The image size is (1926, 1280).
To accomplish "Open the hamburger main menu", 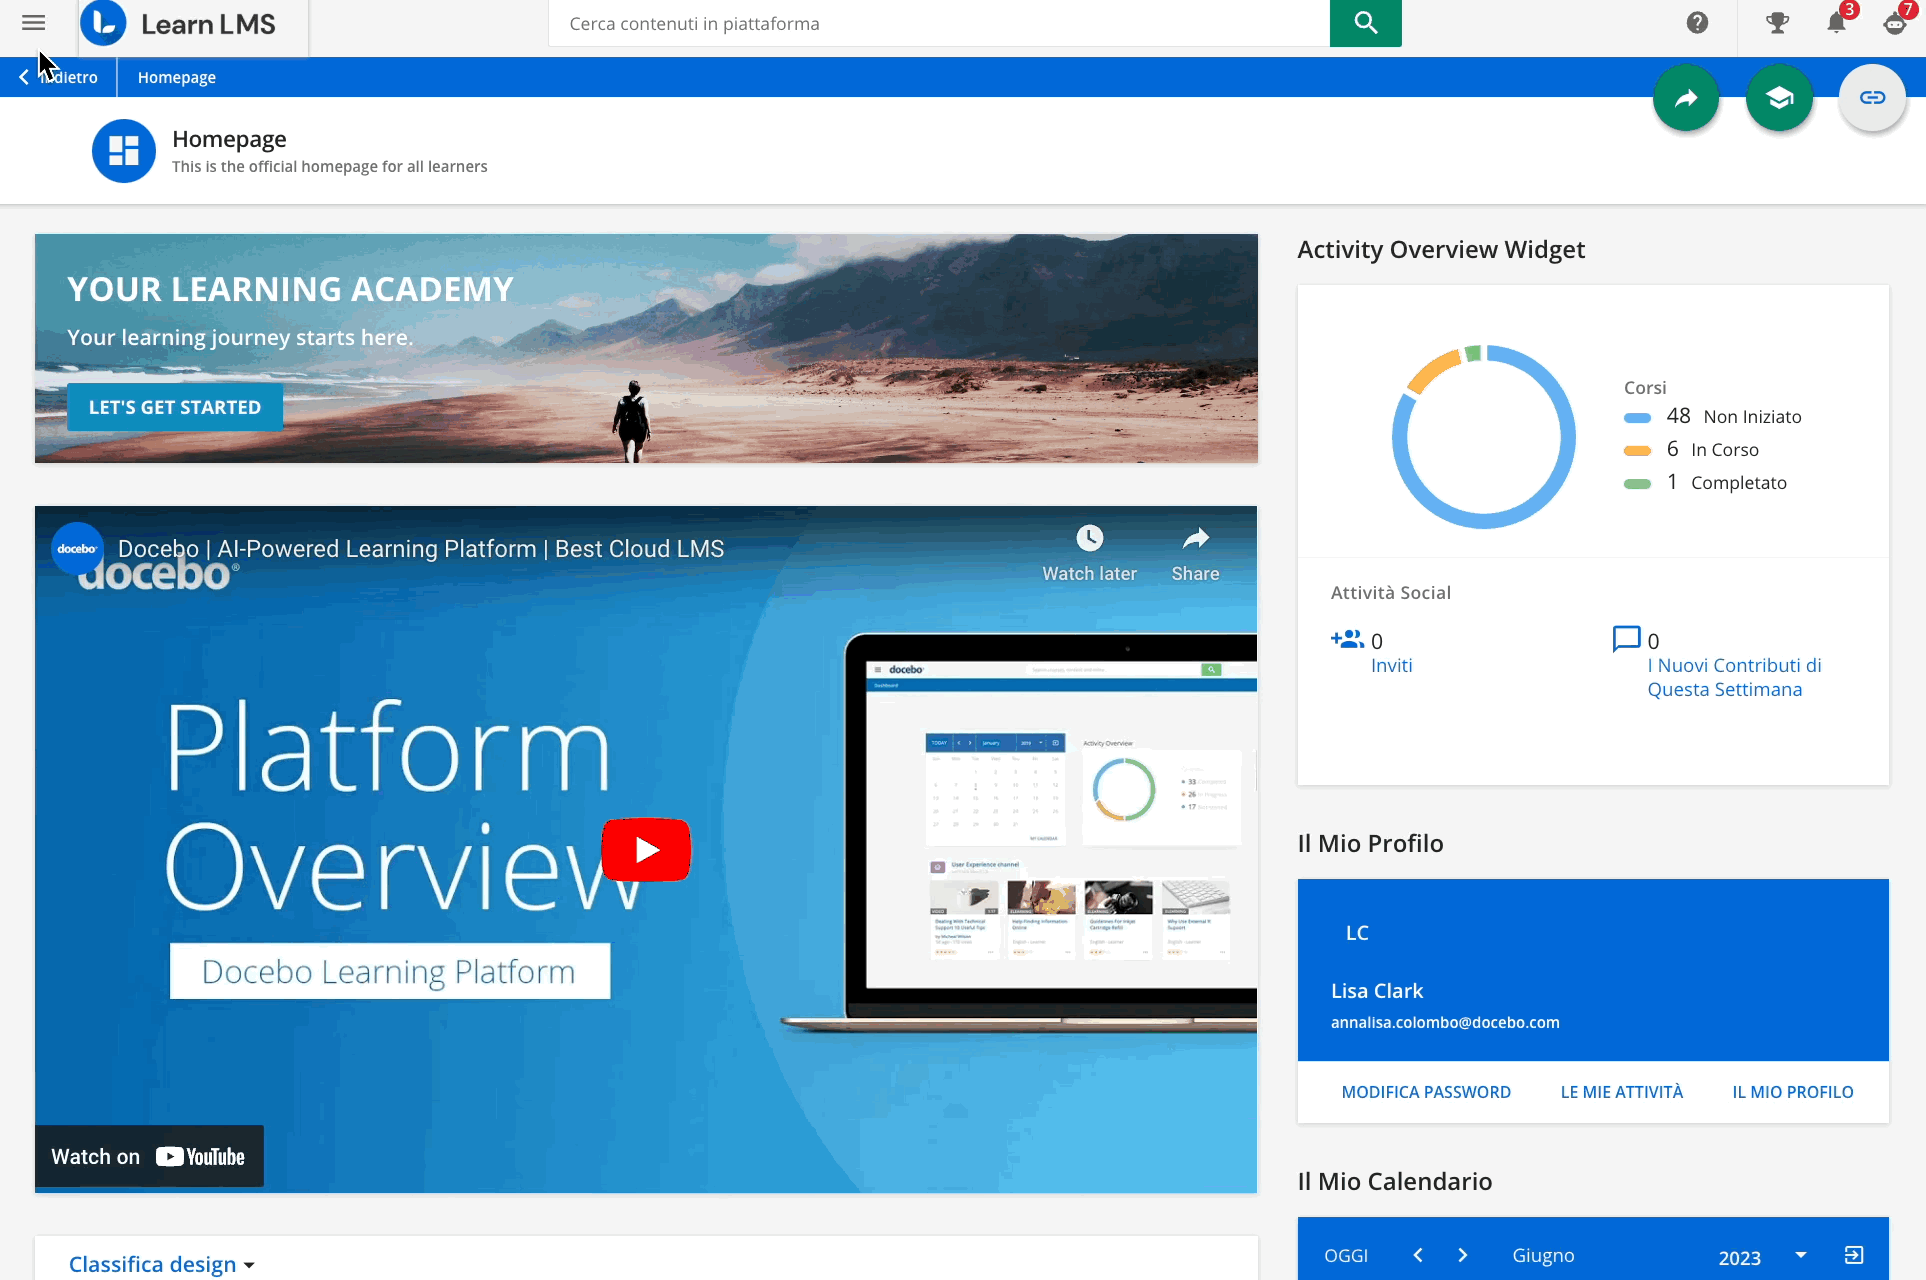I will tap(33, 23).
